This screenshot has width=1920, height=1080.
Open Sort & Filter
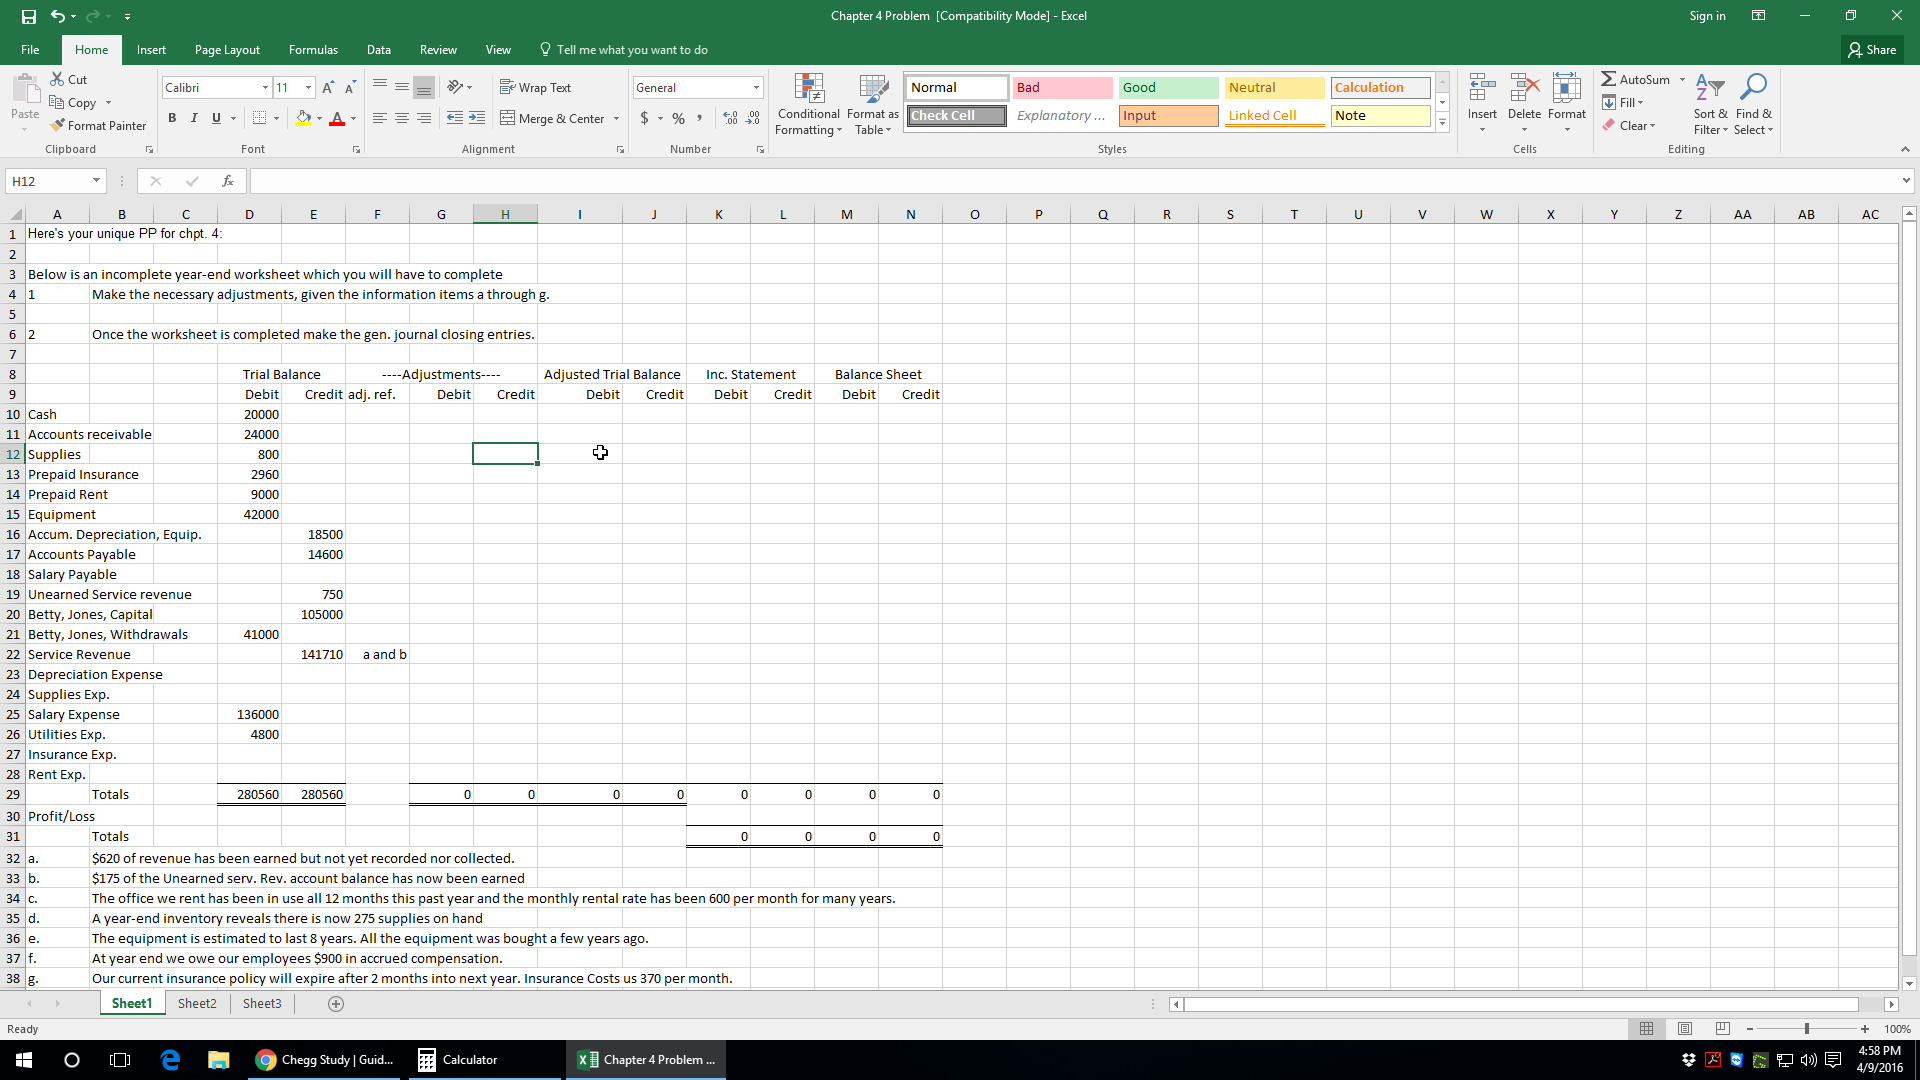click(1710, 104)
